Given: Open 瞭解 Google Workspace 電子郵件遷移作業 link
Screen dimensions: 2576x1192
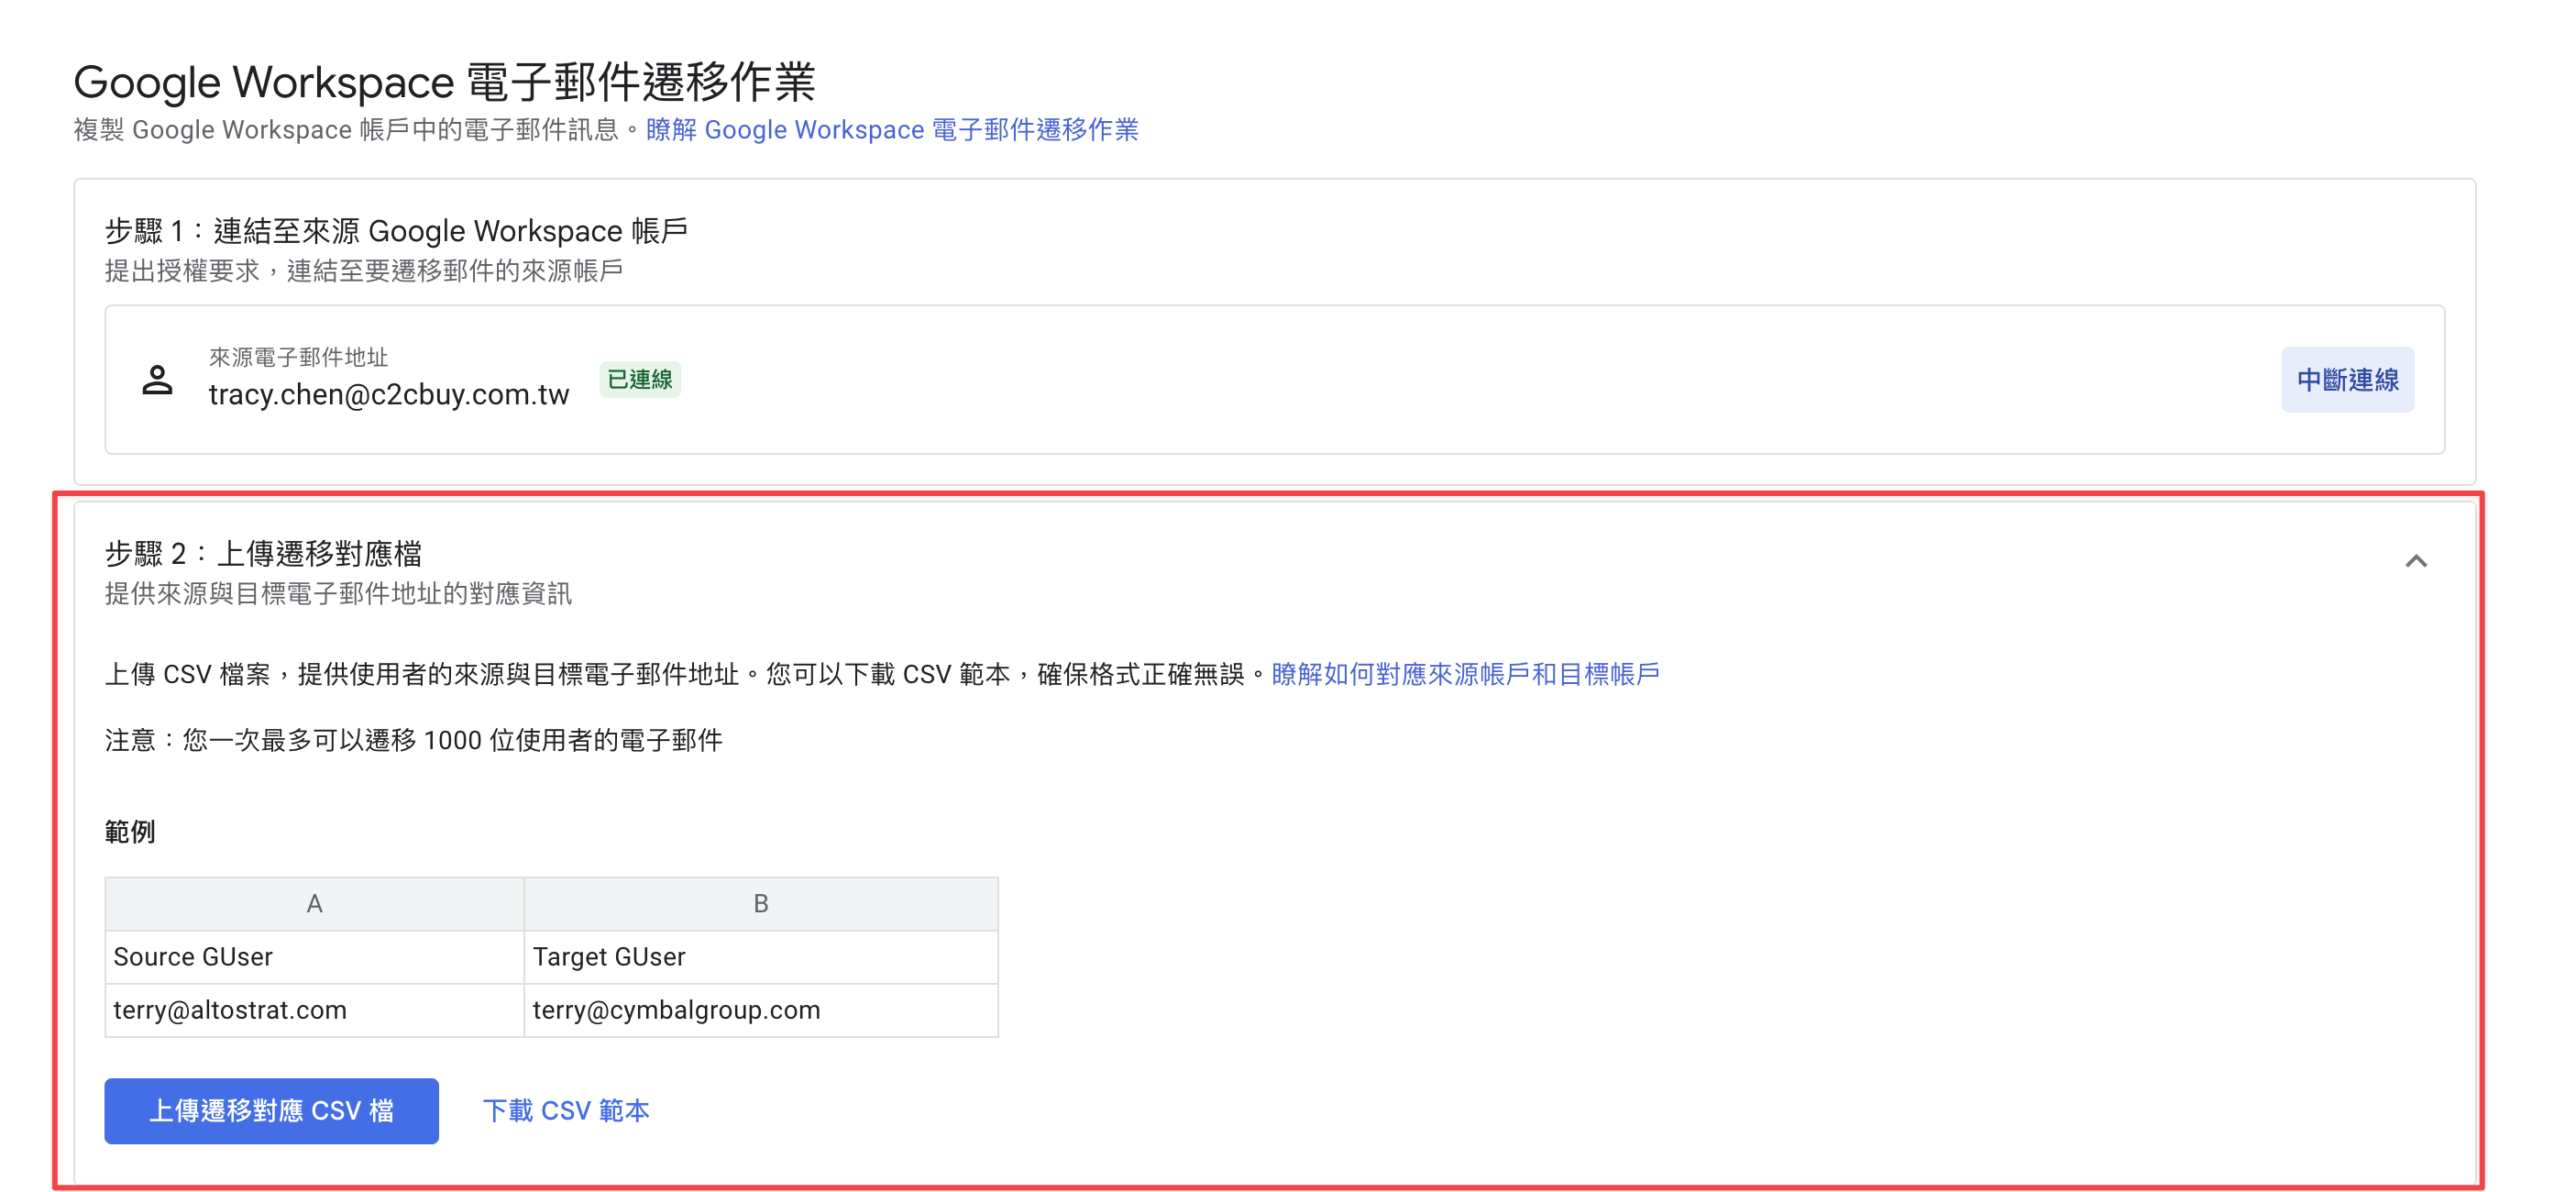Looking at the screenshot, I should 892,130.
